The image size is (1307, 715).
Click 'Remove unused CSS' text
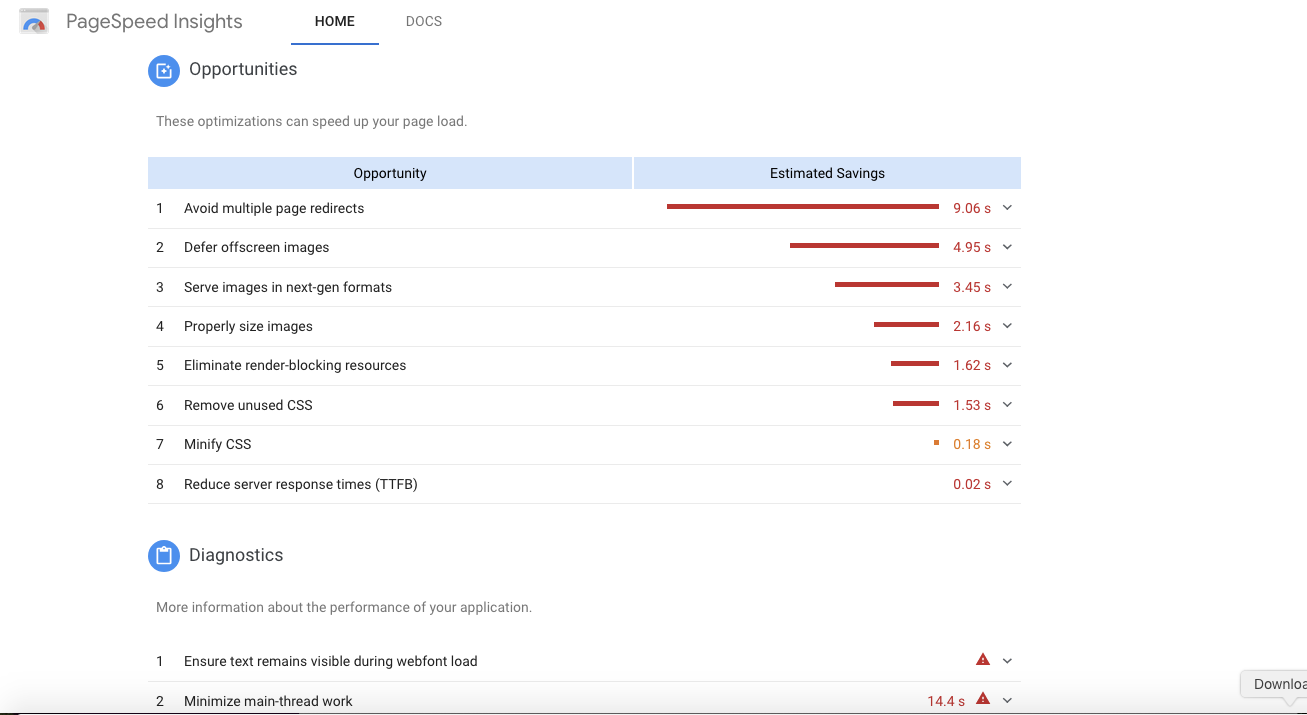(x=248, y=405)
